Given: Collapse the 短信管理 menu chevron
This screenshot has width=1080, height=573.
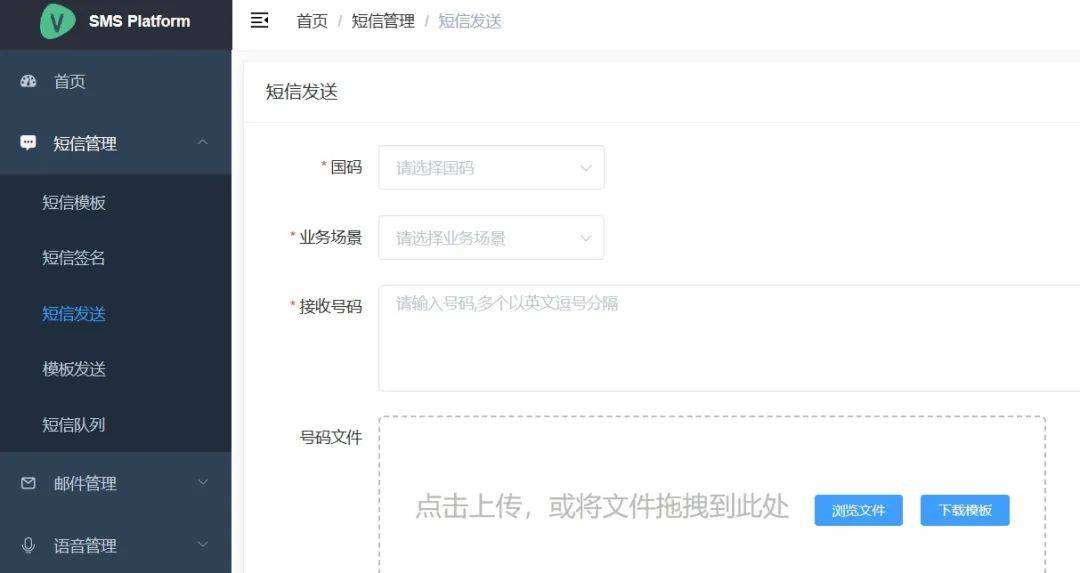Looking at the screenshot, I should click(202, 142).
